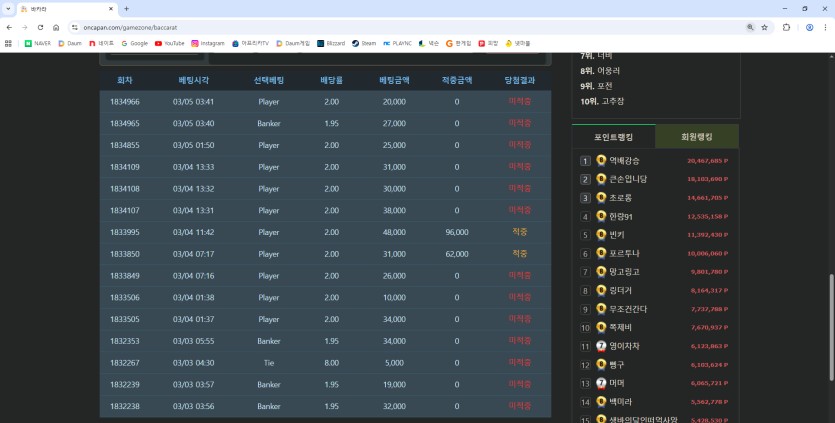Open the Instagram bookmark
This screenshot has height=423, width=835.
pos(208,43)
